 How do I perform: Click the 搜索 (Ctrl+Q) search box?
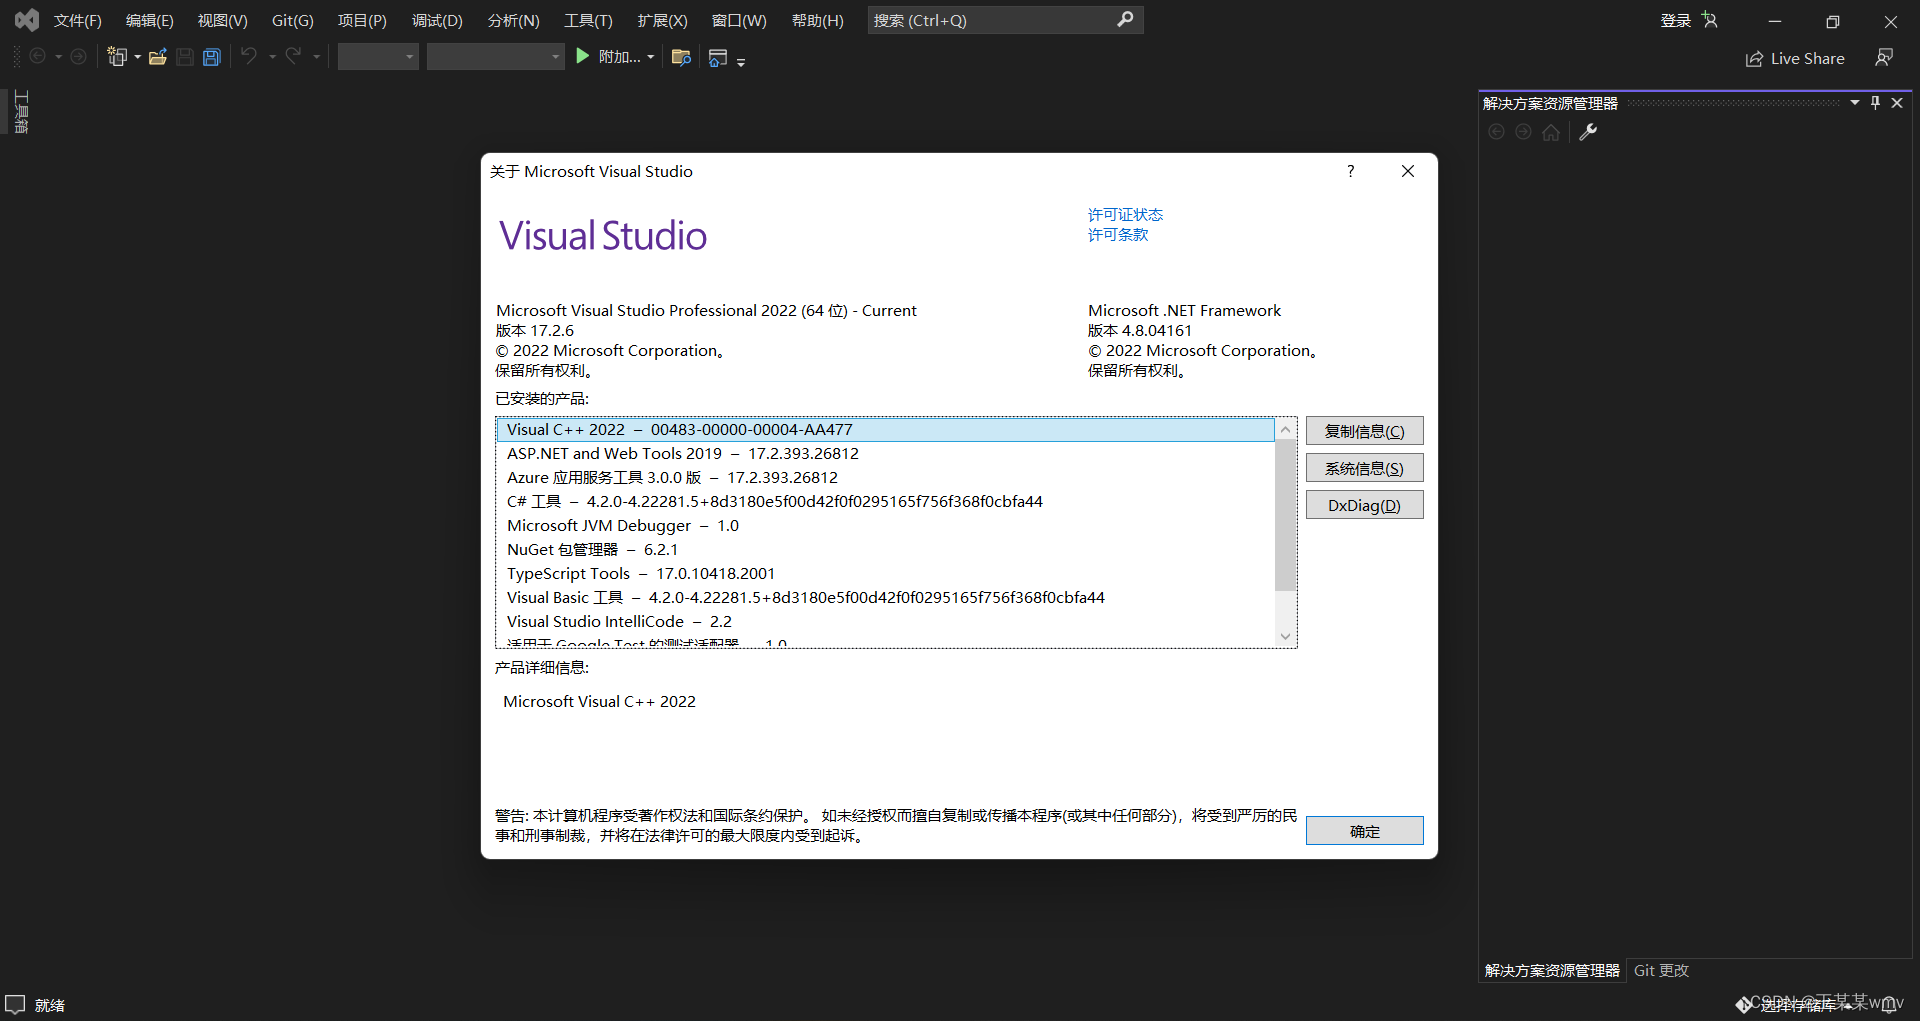click(x=1000, y=20)
